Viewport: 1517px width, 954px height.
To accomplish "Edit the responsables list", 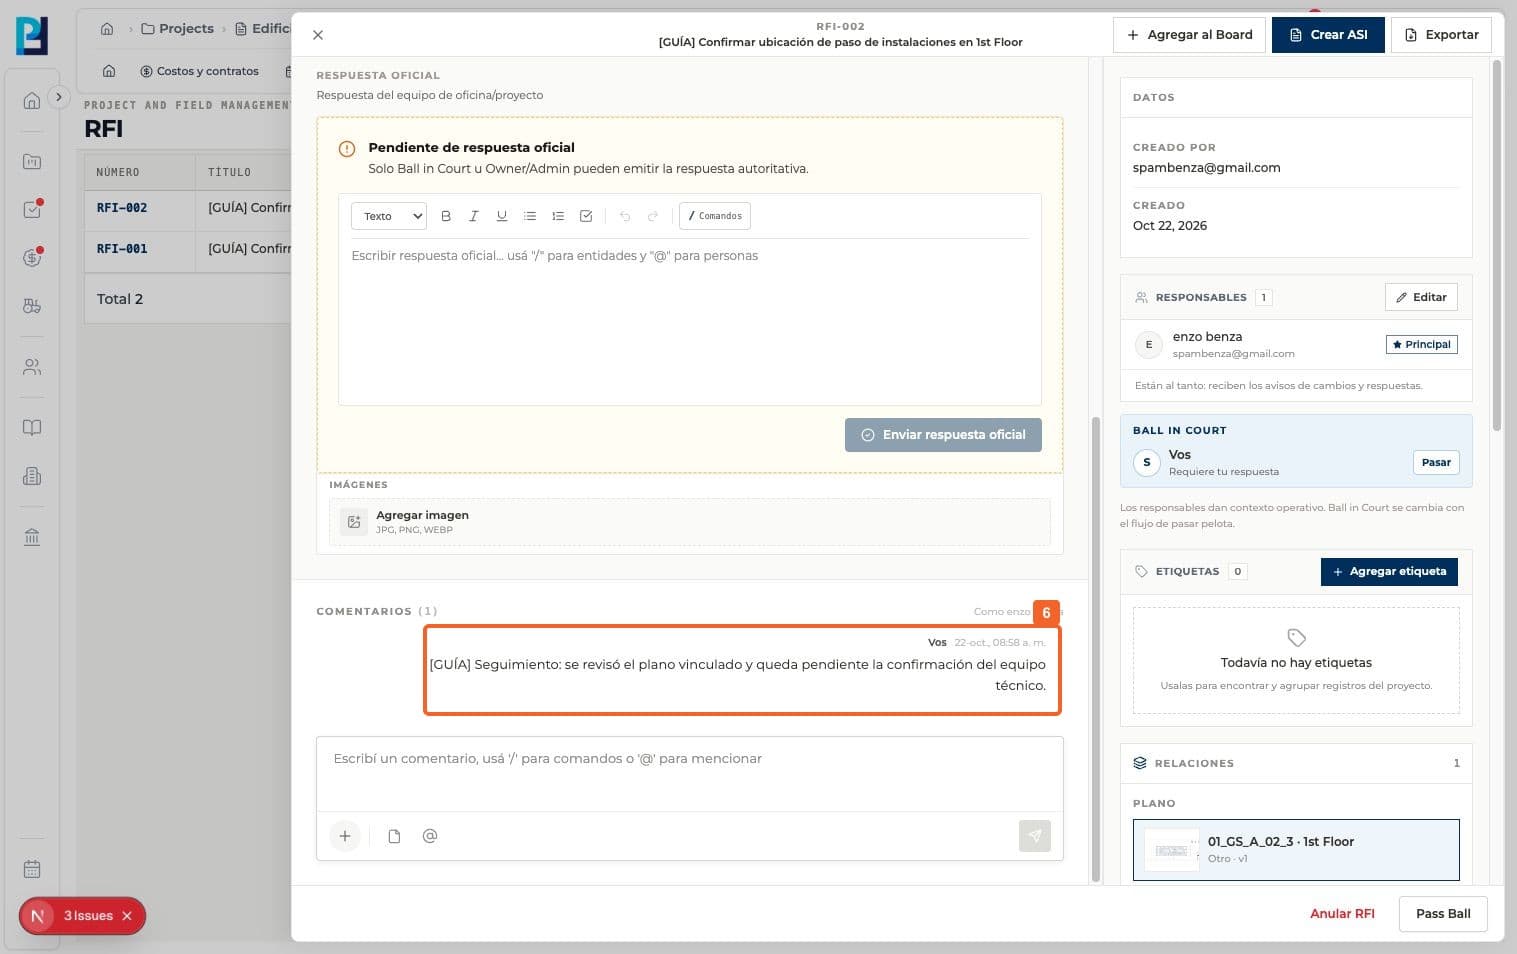I will [1421, 297].
